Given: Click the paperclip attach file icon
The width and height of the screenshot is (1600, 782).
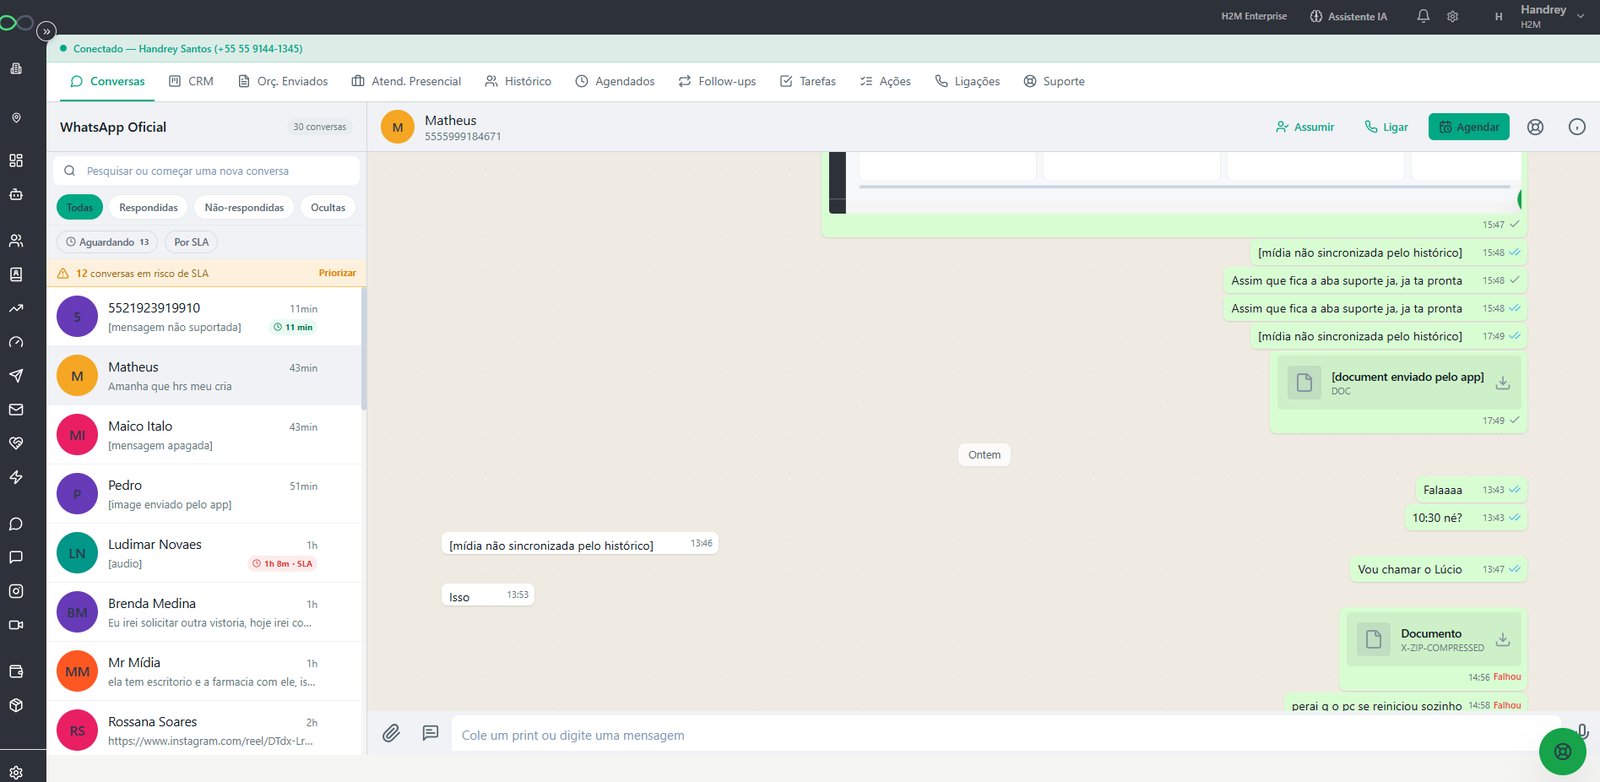Looking at the screenshot, I should coord(391,733).
